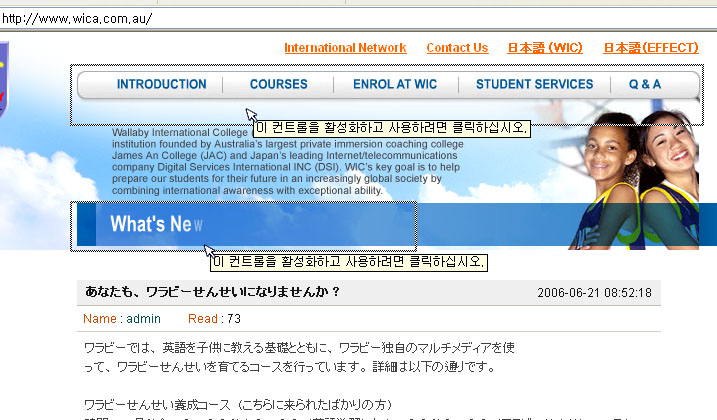Click the Contact Us link
Image resolution: width=717 pixels, height=420 pixels.
click(x=457, y=48)
